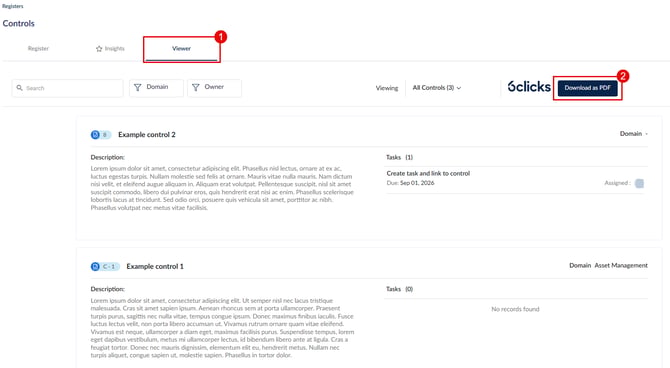Screen dimensions: 670x368
Task: Click inside the Search input field
Action: click(x=68, y=88)
